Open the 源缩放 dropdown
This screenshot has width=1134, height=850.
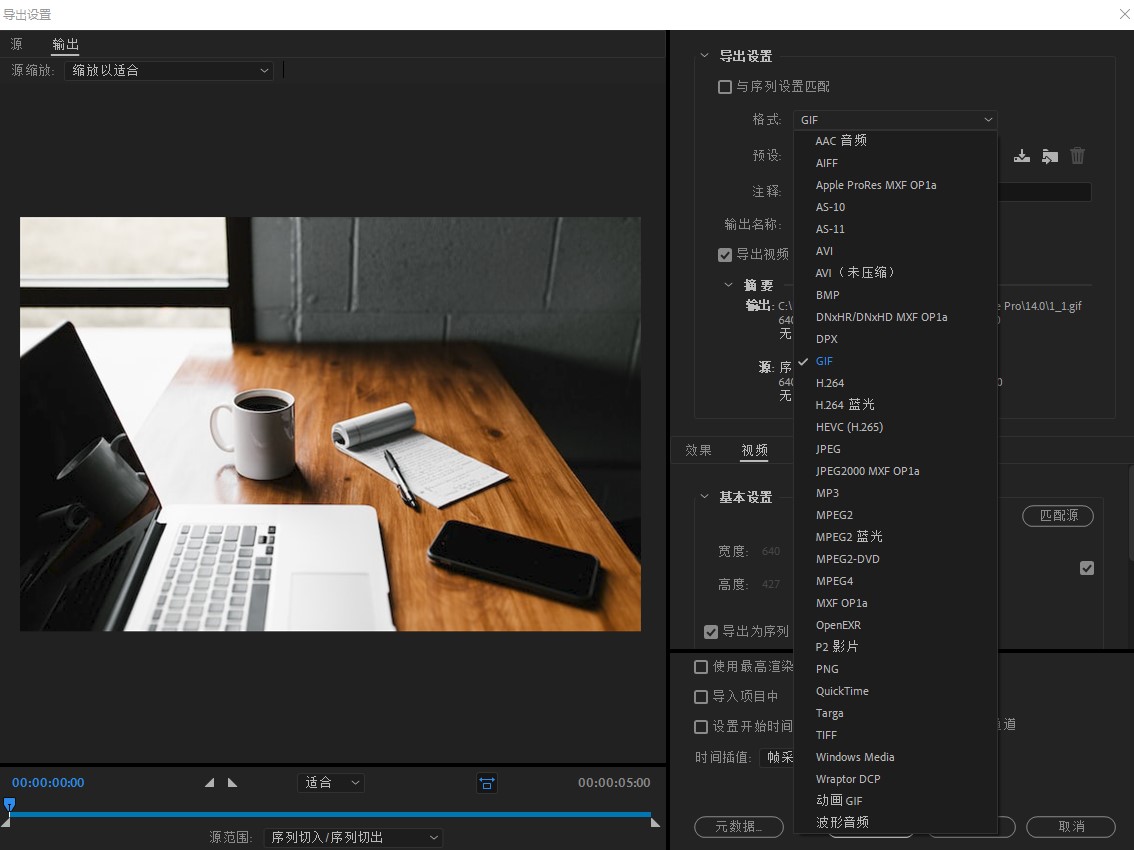169,70
